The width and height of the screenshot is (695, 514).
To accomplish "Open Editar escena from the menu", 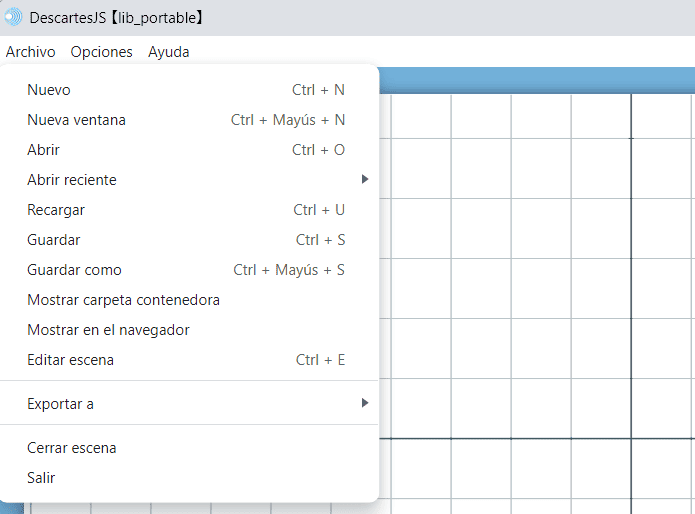I will [70, 360].
